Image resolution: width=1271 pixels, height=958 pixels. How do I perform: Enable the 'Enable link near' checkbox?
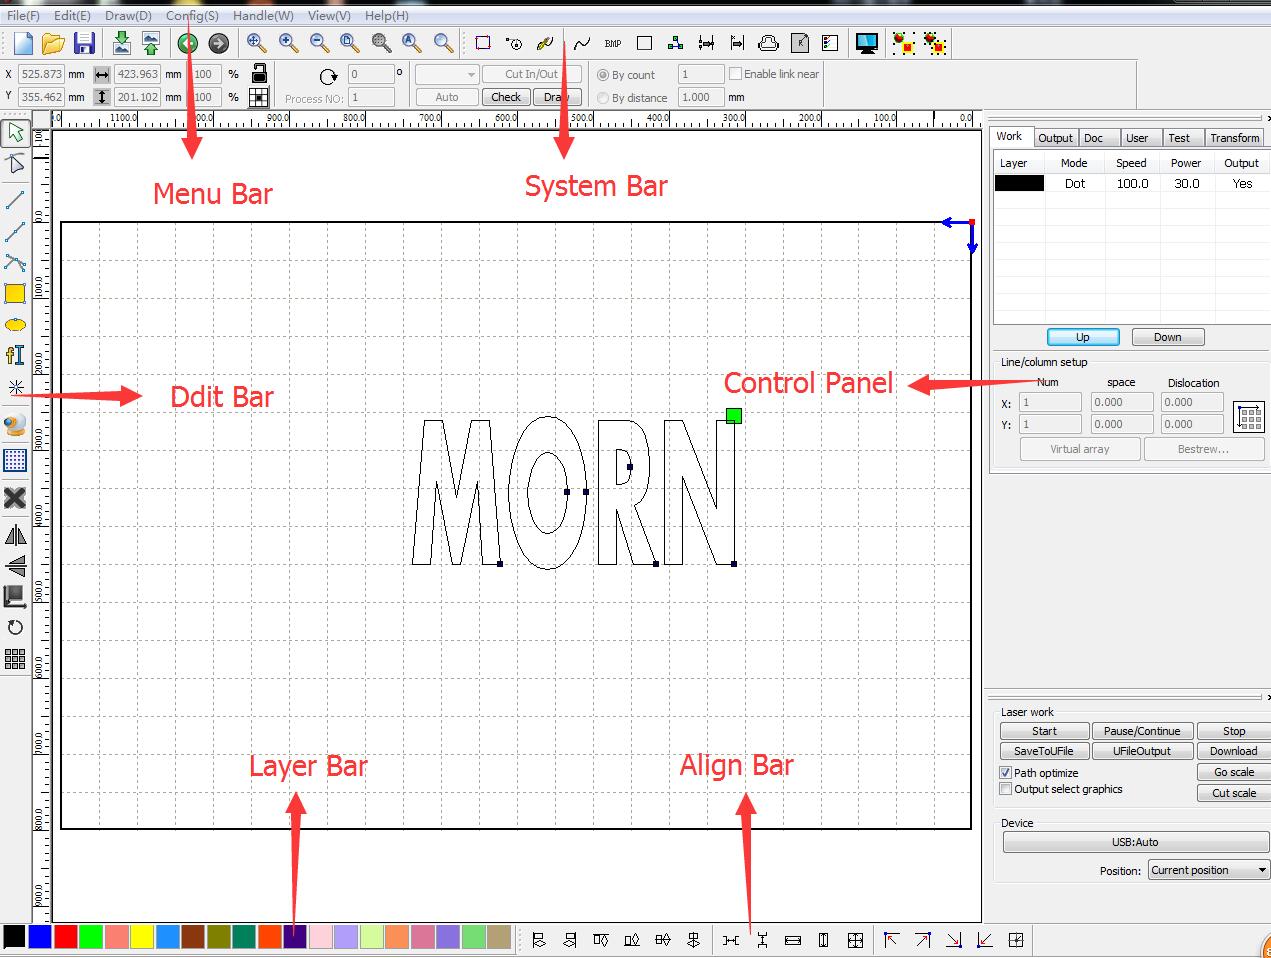pyautogui.click(x=736, y=73)
